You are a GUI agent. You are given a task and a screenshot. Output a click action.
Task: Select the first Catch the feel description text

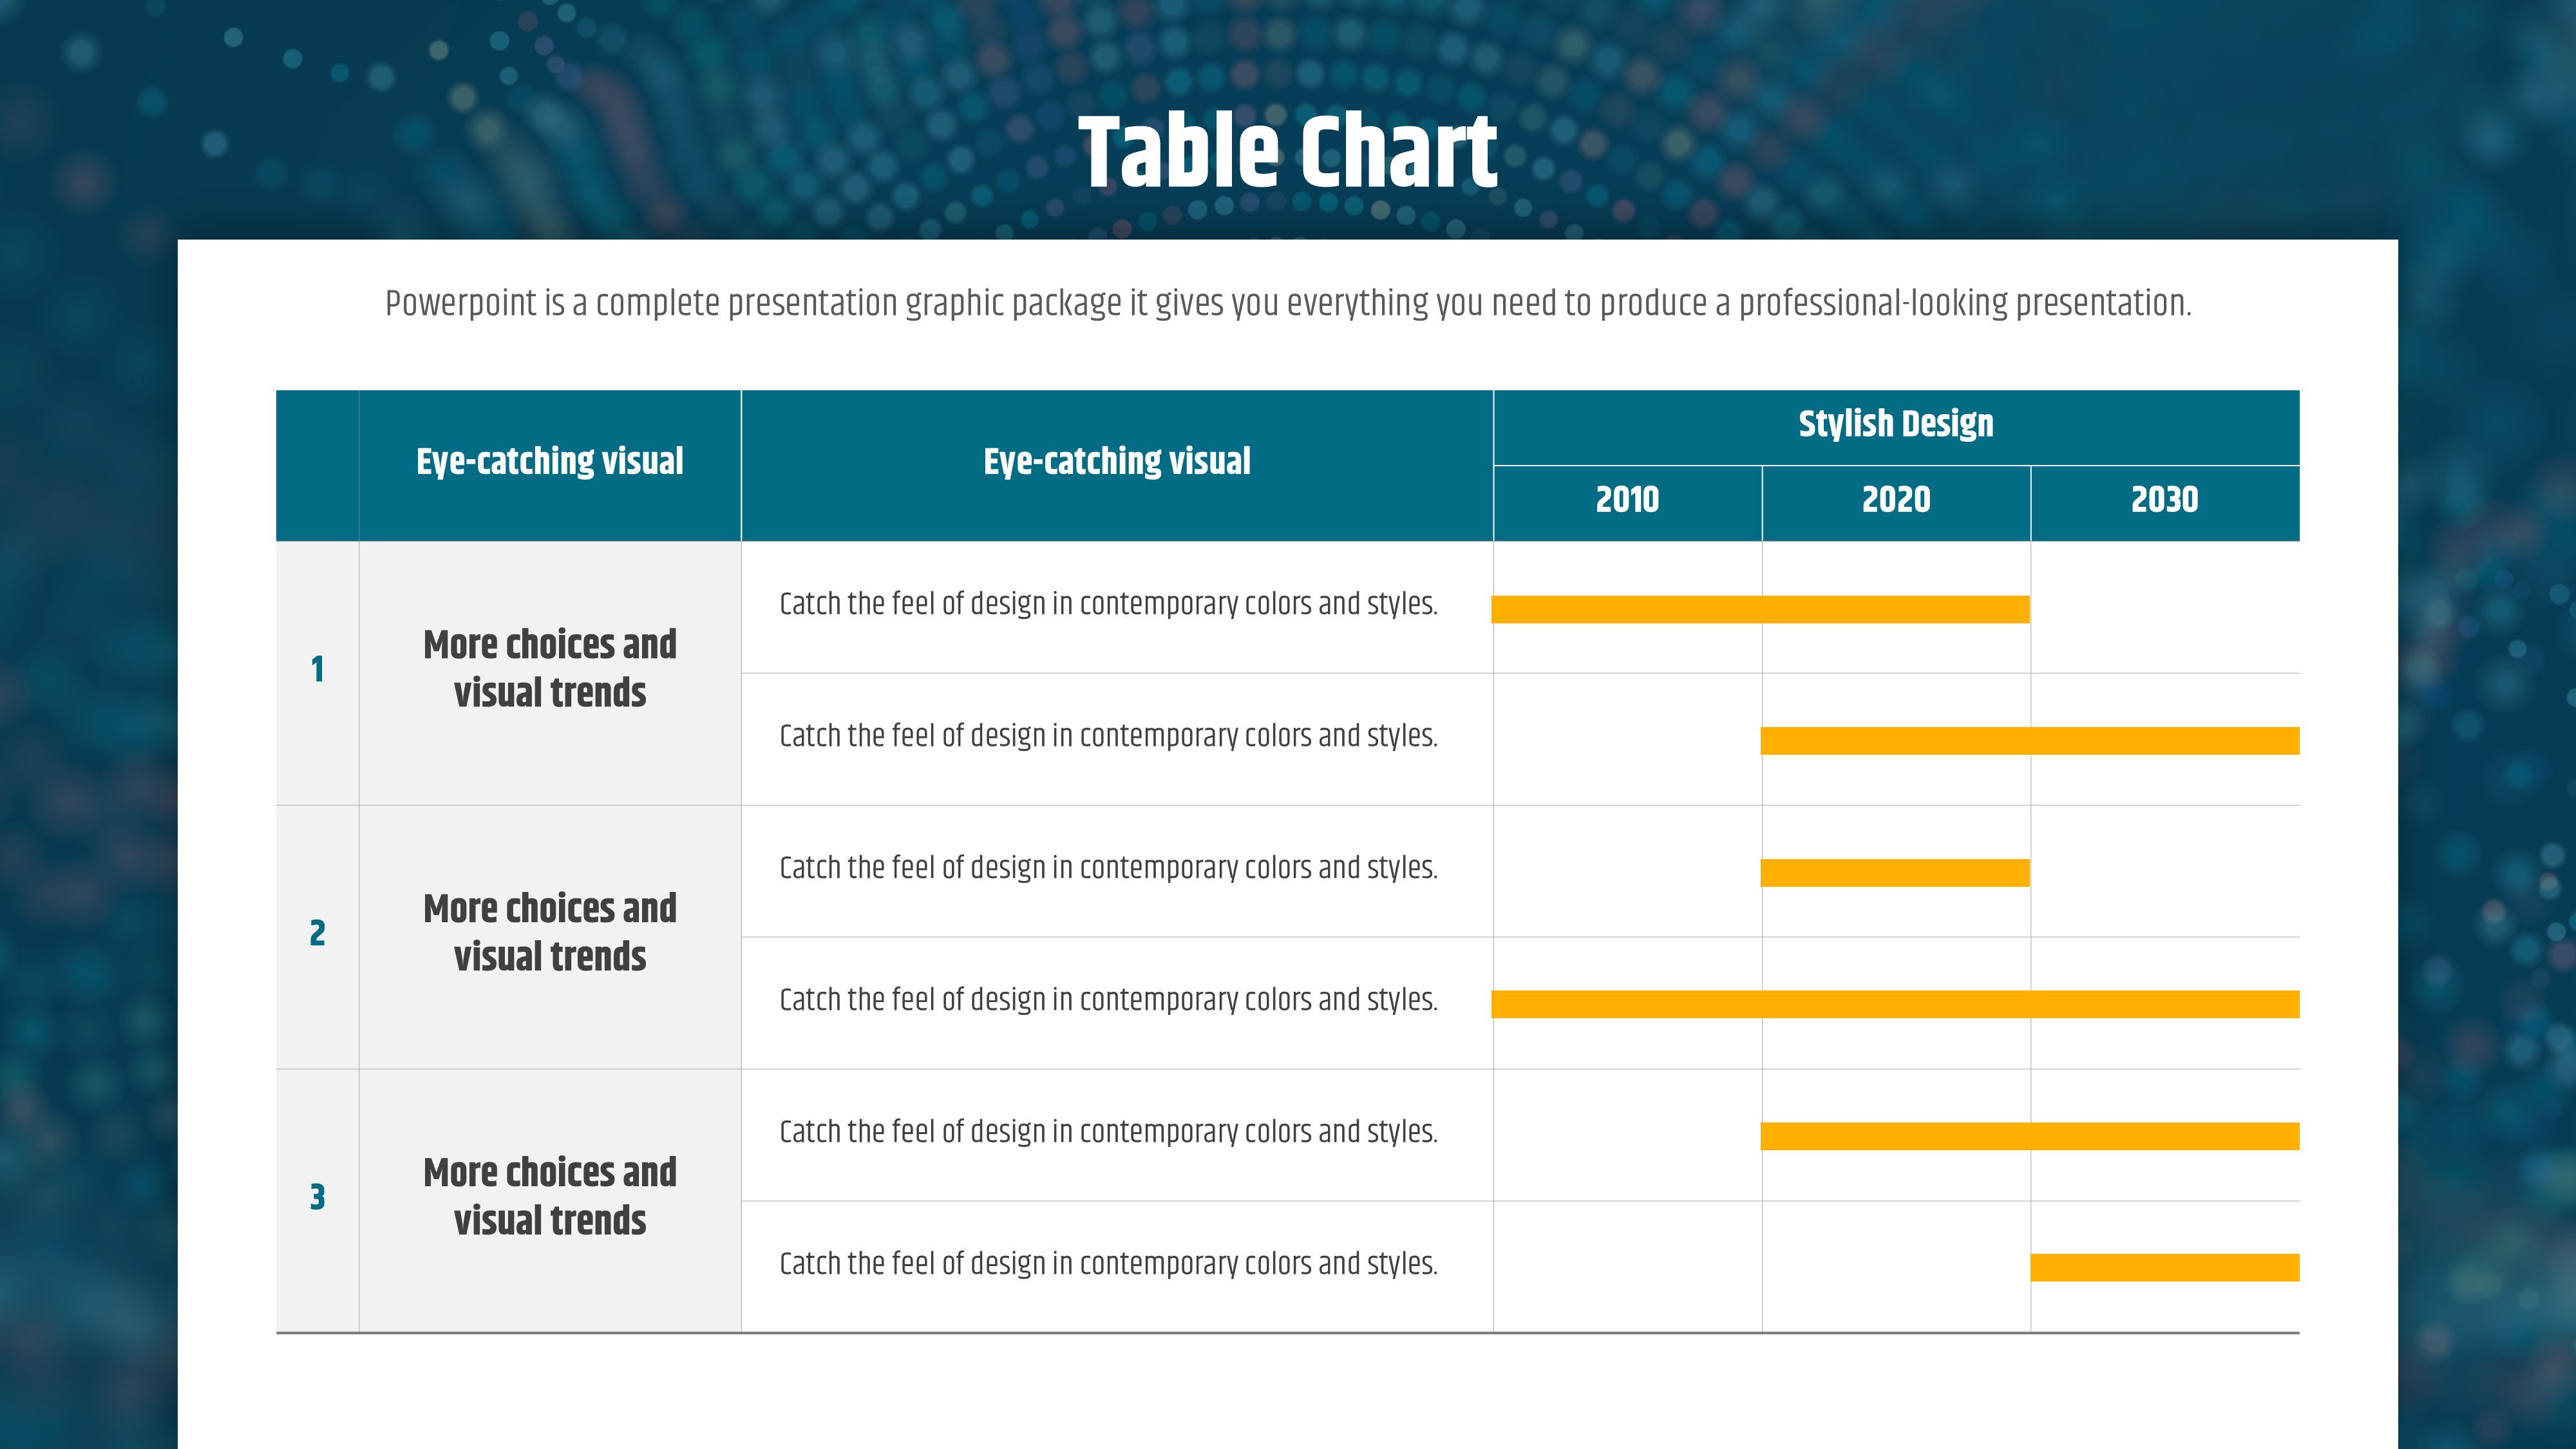click(x=1108, y=604)
